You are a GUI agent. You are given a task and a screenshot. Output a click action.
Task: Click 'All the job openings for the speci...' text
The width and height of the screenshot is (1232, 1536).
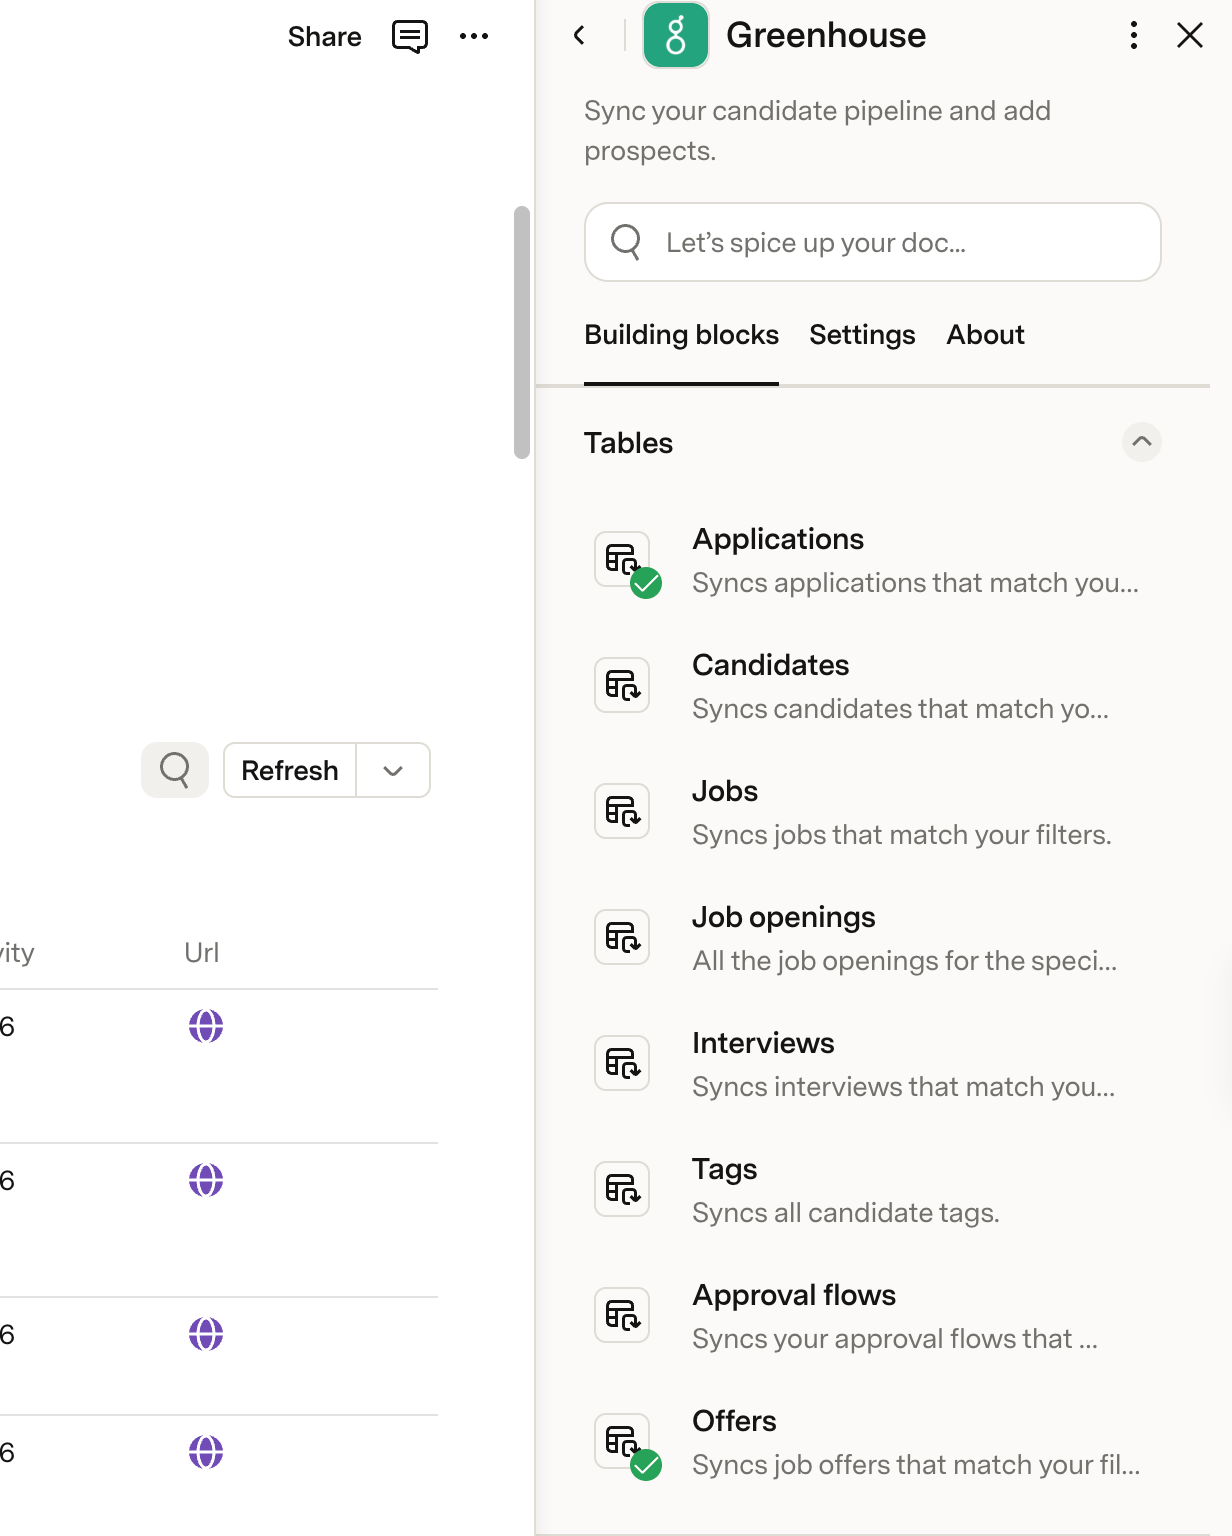pos(905,961)
